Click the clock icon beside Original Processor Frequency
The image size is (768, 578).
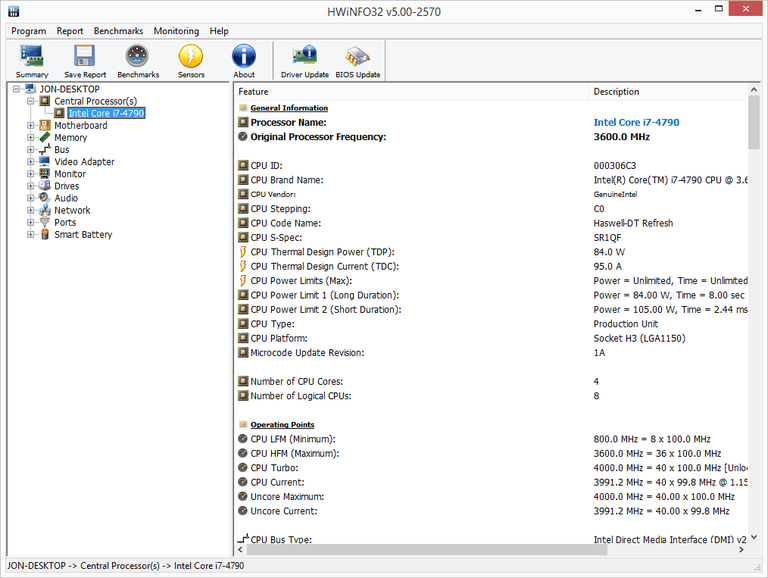tap(243, 136)
